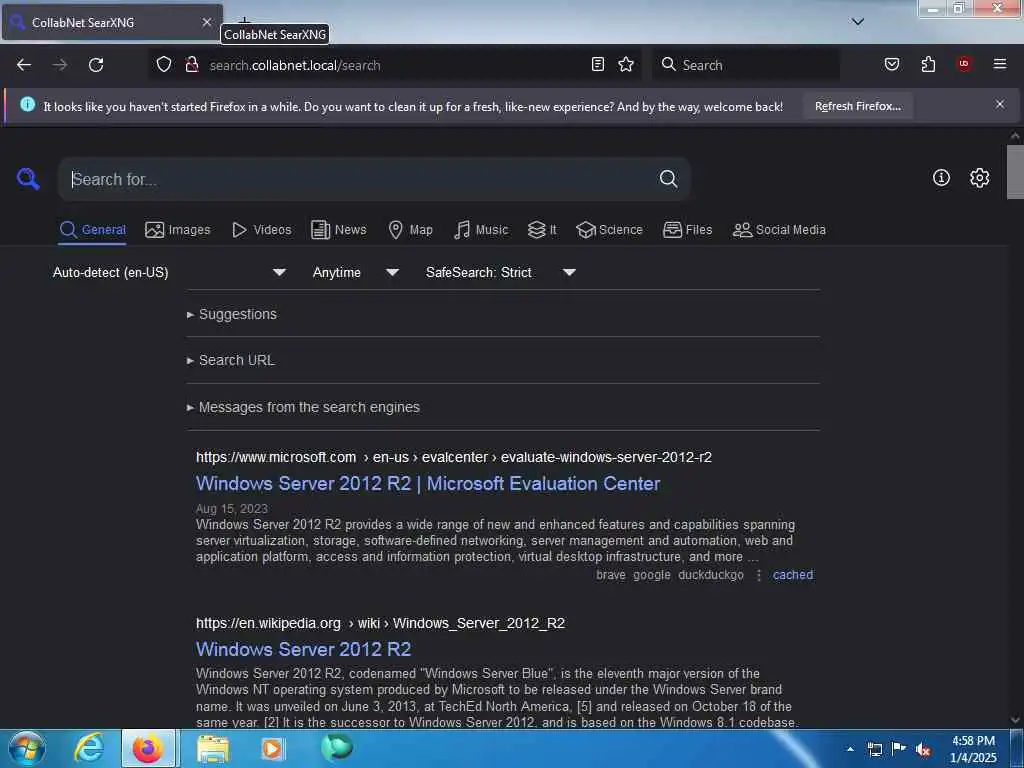This screenshot has height=768, width=1024.
Task: Bookmark this page with the star icon
Action: click(x=626, y=64)
